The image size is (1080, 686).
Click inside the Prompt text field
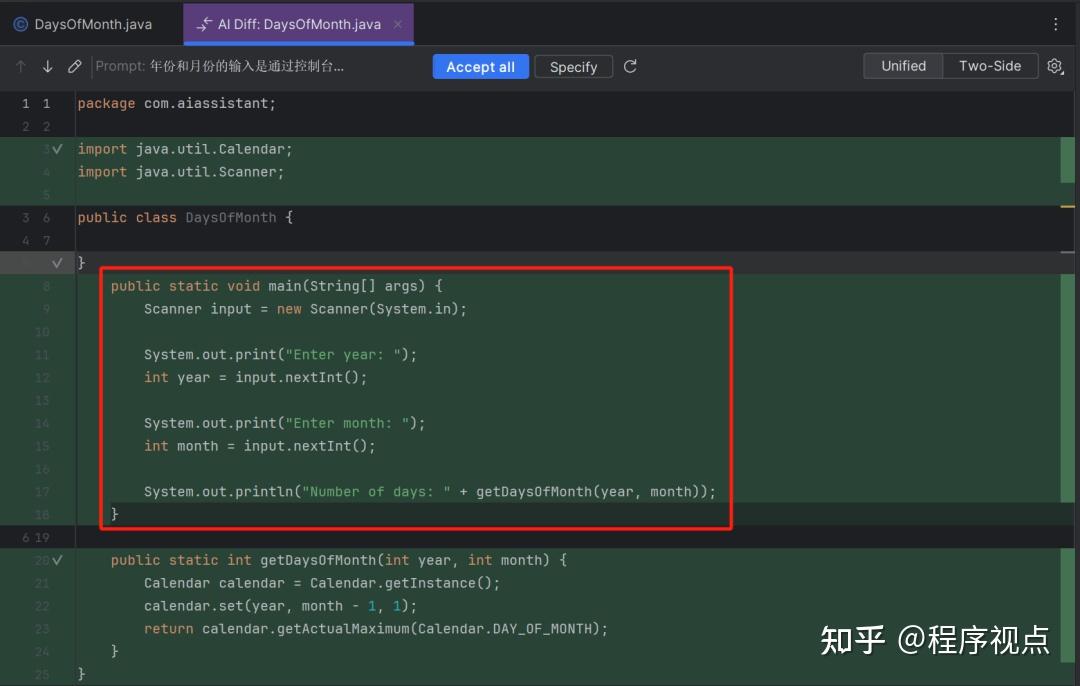tap(250, 66)
